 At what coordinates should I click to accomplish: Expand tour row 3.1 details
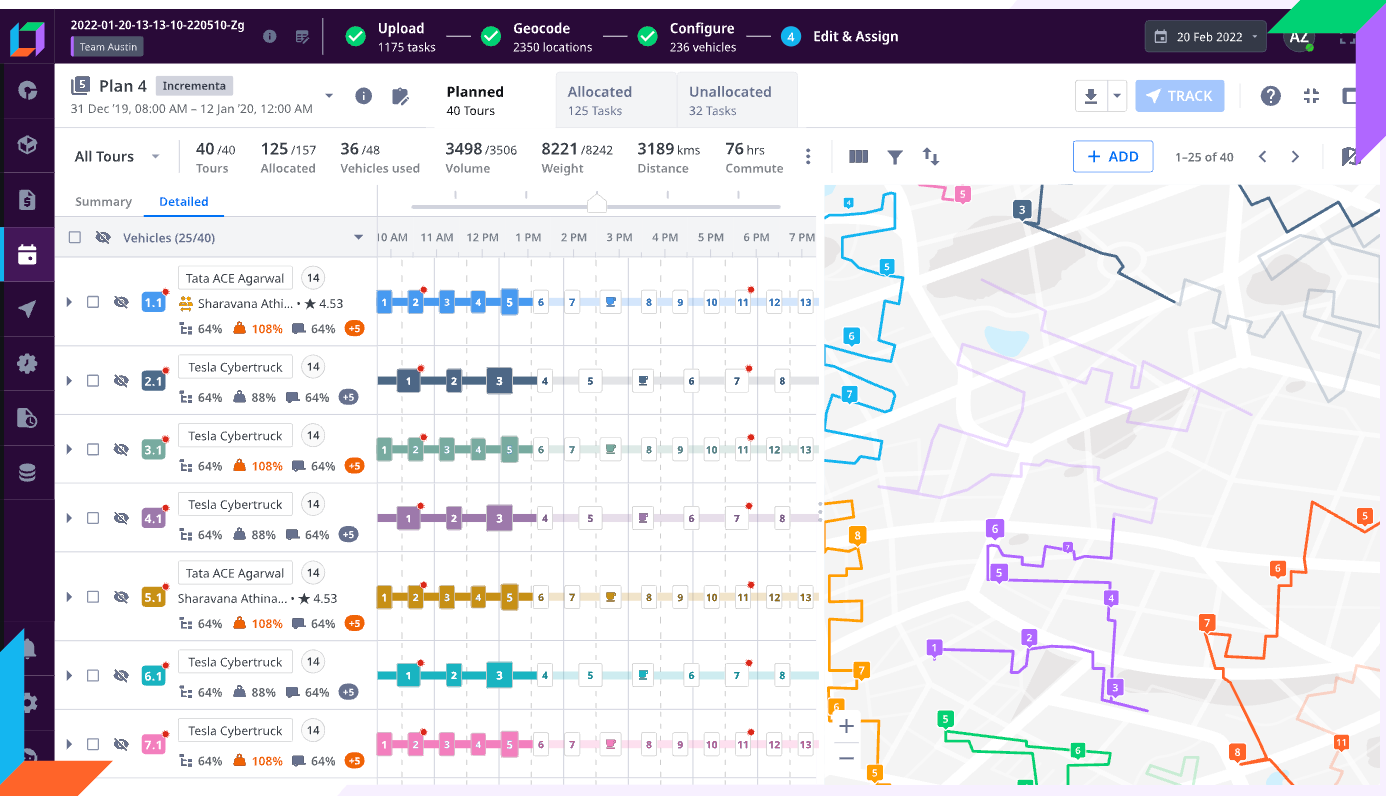[x=69, y=449]
